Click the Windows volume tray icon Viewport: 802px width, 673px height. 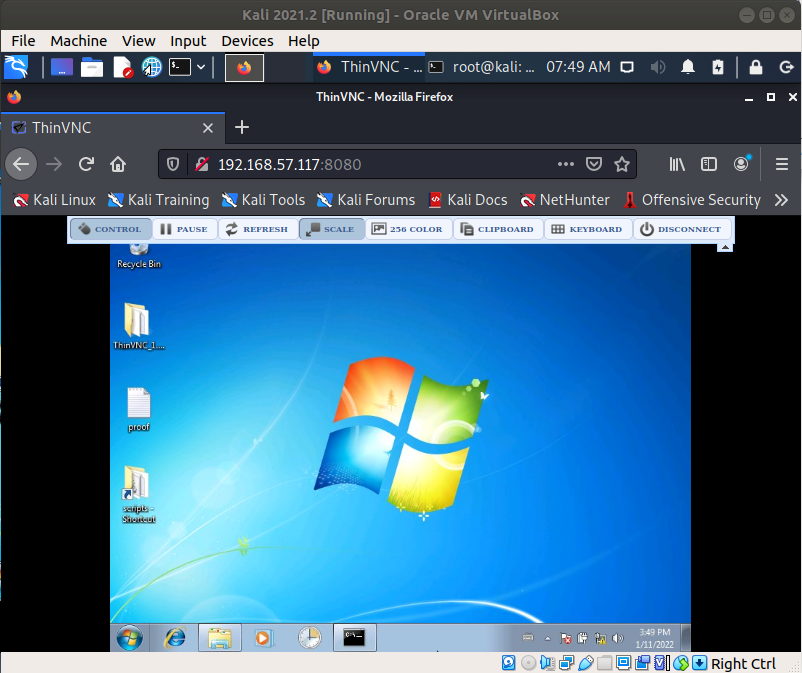pos(618,638)
